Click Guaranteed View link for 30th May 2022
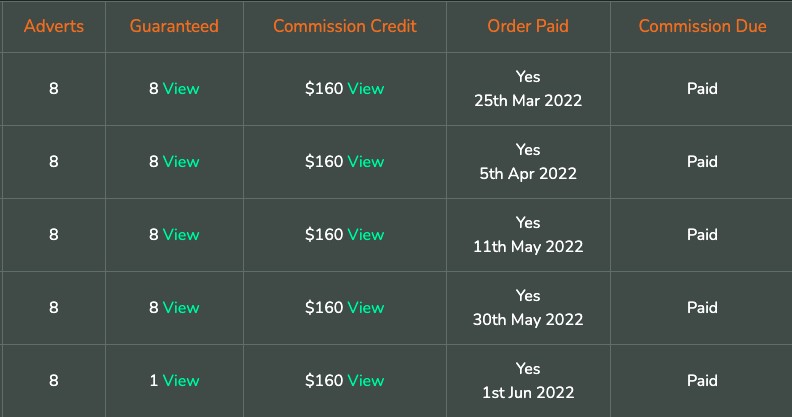This screenshot has height=417, width=792. 181,307
